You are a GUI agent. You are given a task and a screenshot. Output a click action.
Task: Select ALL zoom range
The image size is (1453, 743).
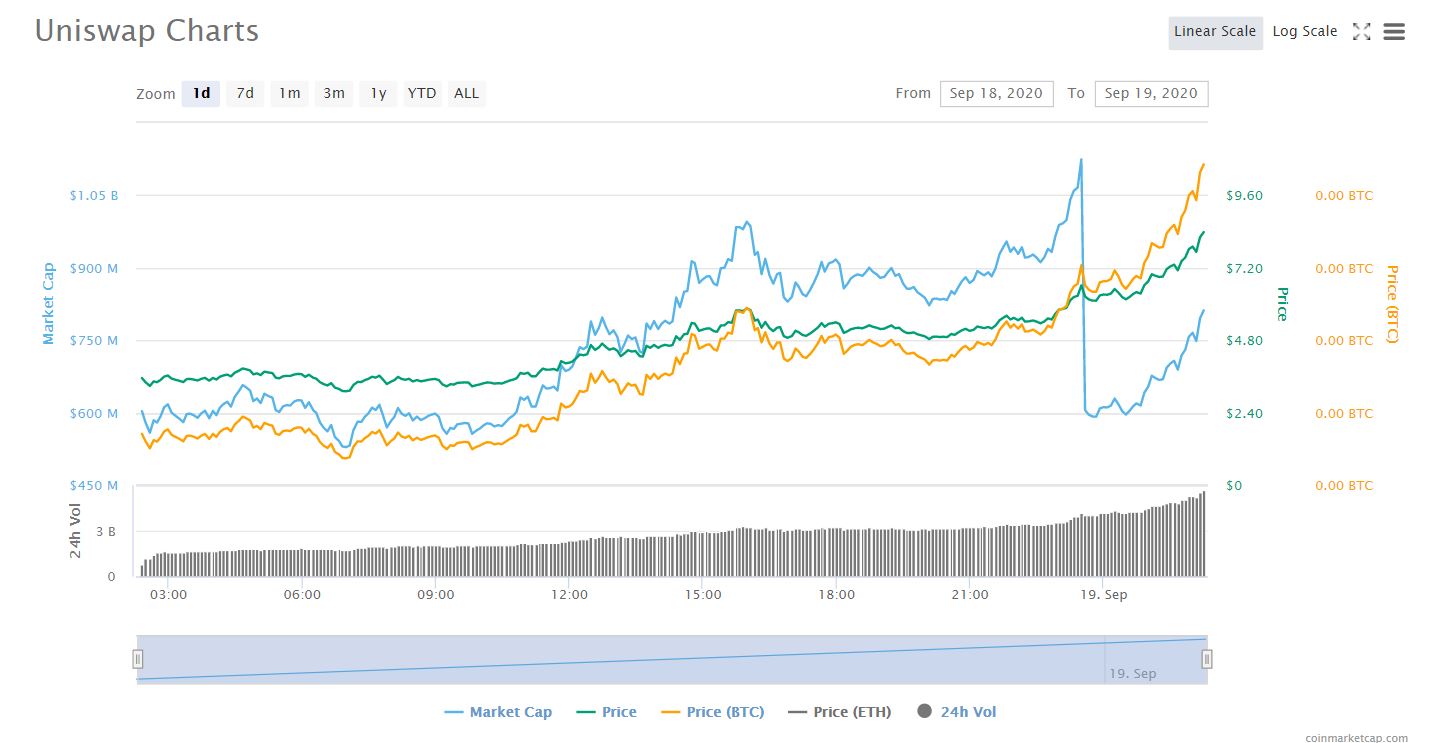pos(466,93)
